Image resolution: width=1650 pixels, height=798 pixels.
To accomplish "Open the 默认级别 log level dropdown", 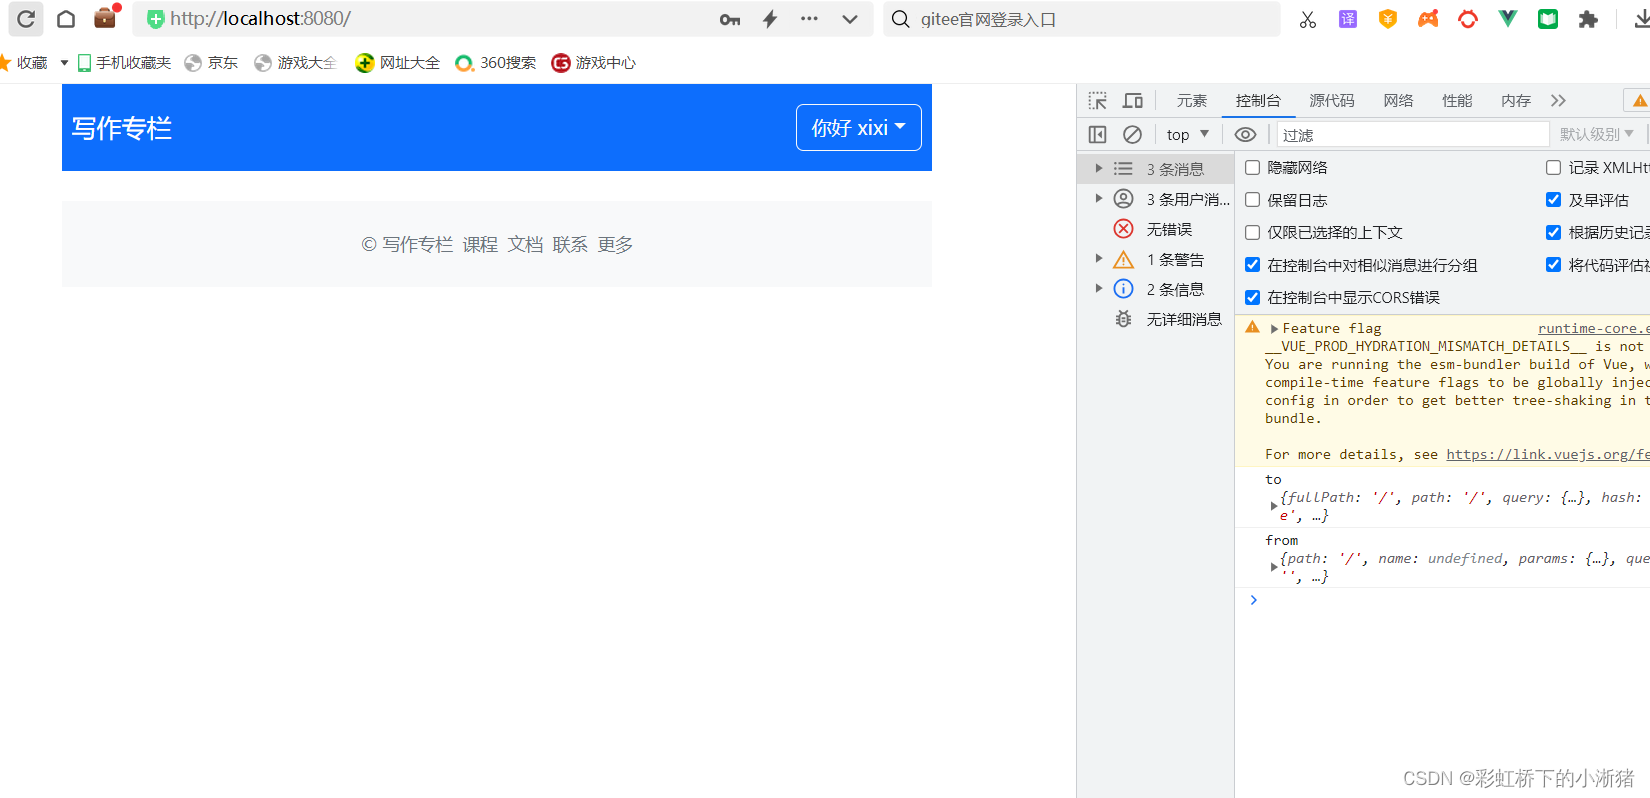I will click(x=1597, y=134).
